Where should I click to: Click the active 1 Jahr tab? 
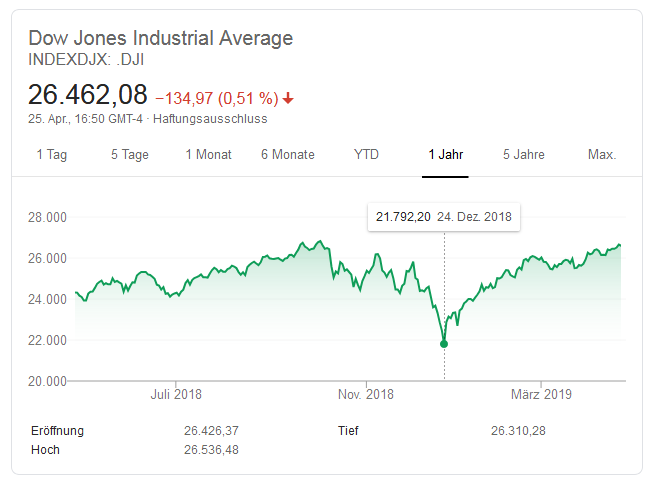coord(446,155)
